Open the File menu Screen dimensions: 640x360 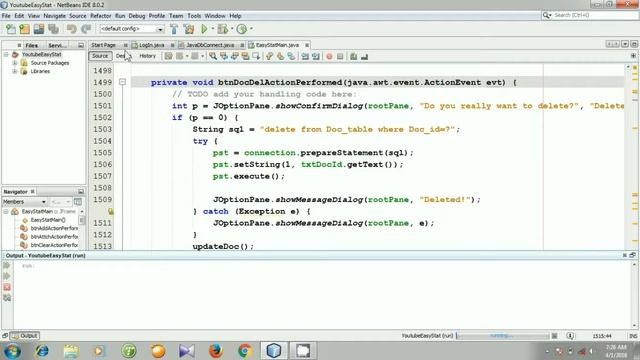pos(6,16)
